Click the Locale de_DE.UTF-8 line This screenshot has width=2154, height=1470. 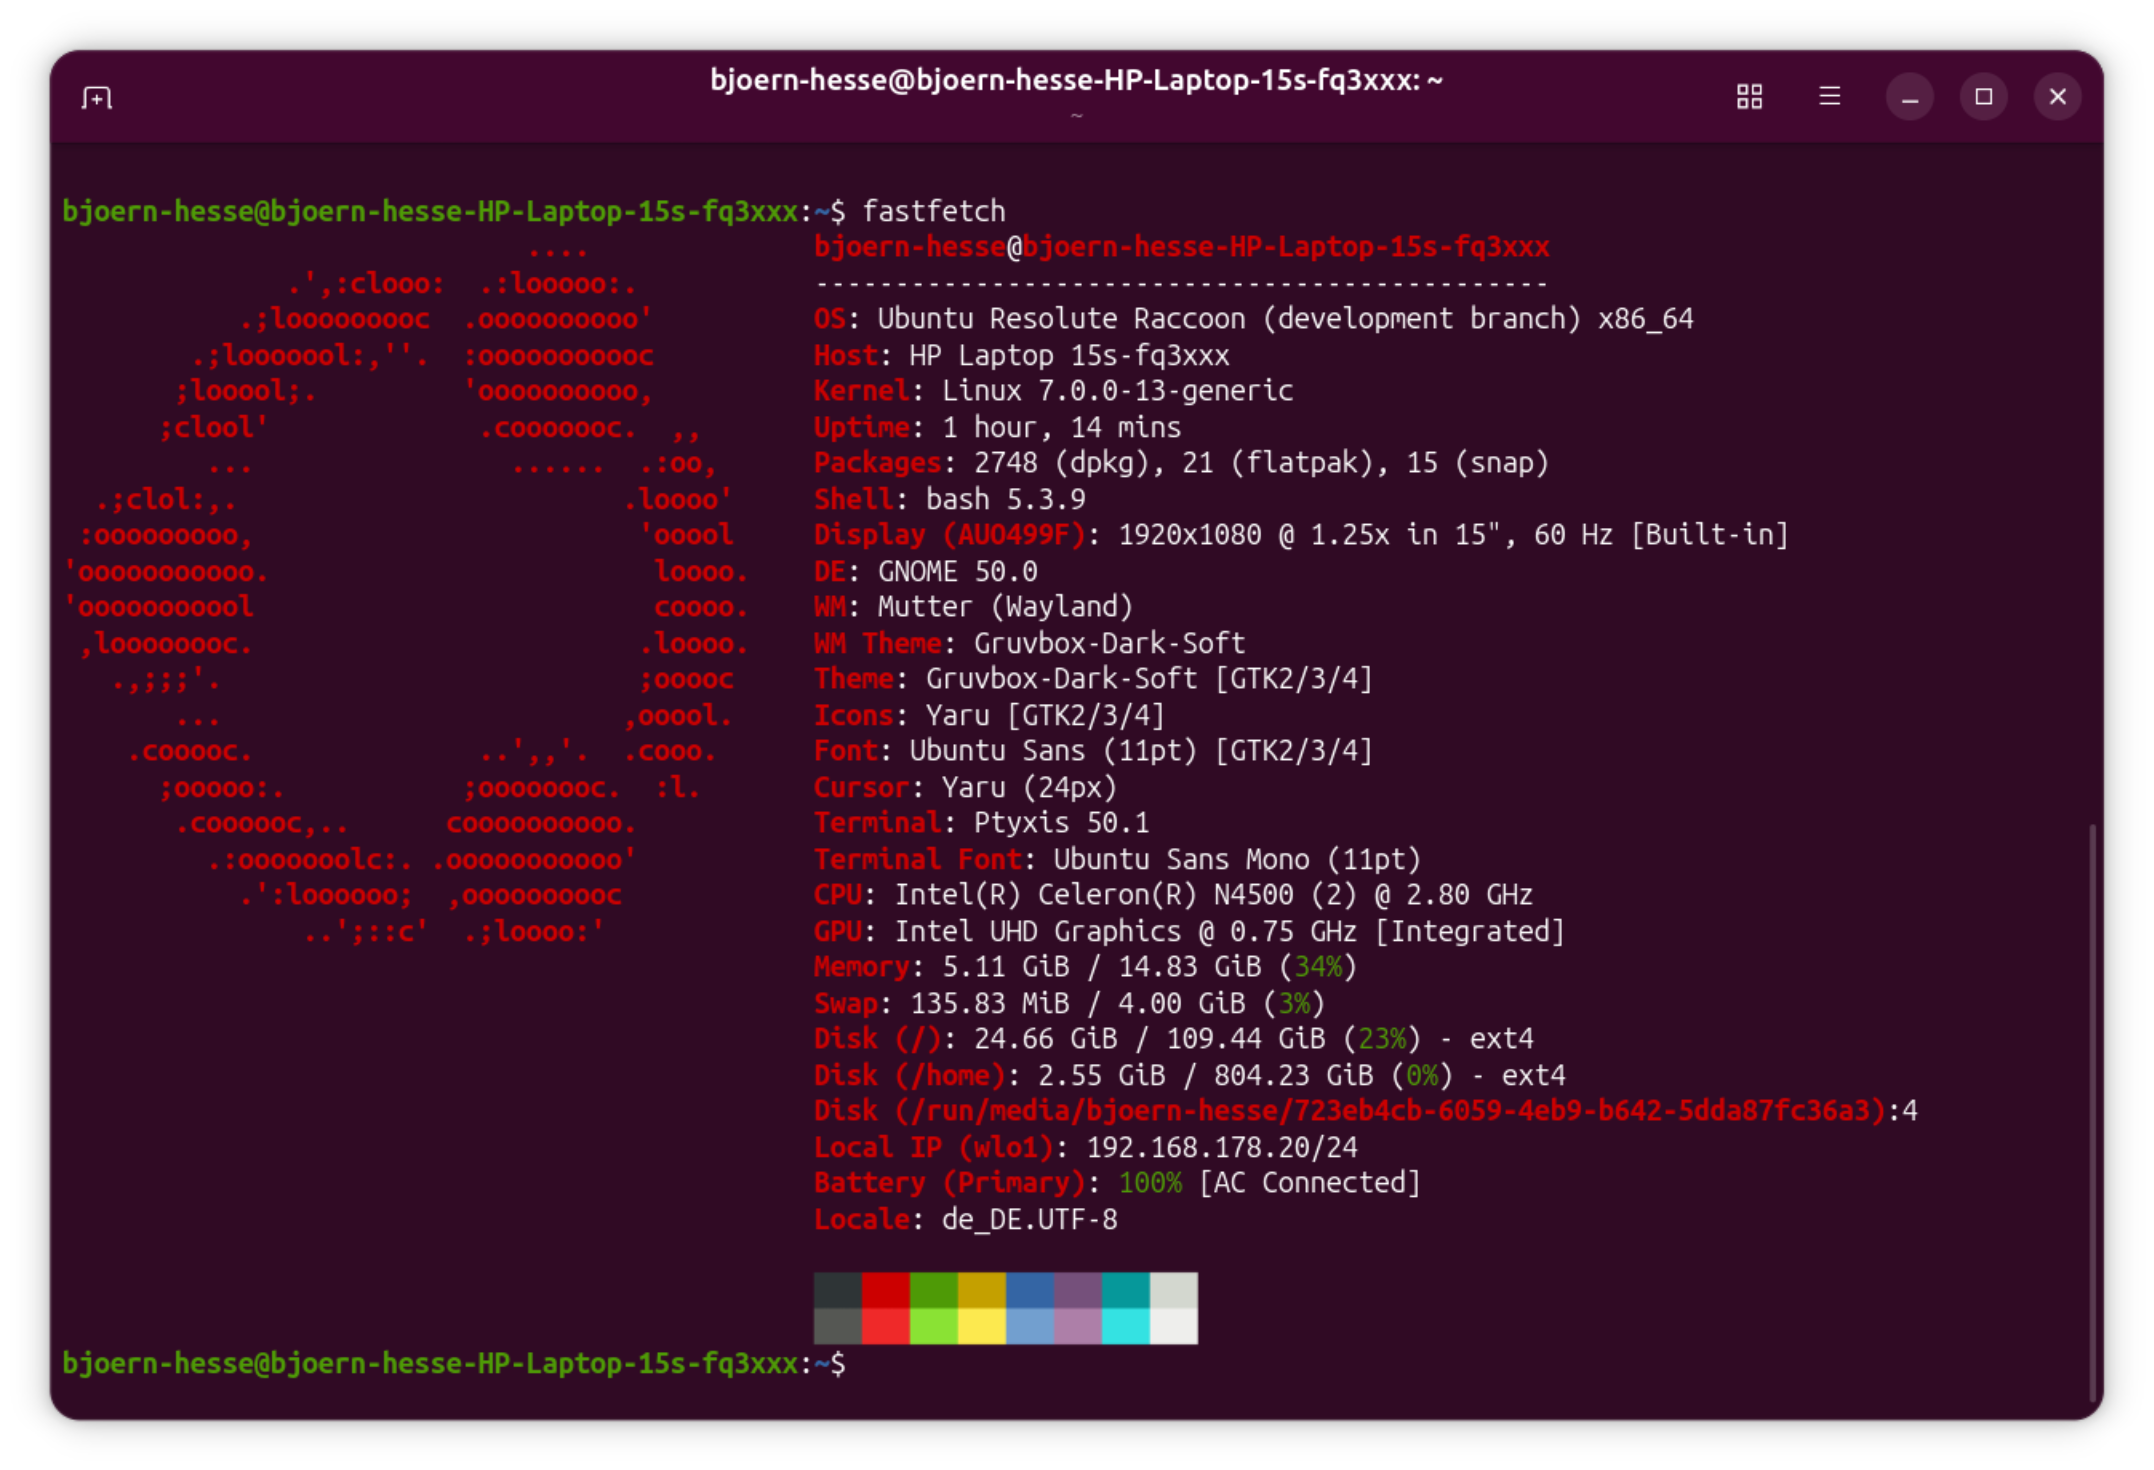(965, 1219)
